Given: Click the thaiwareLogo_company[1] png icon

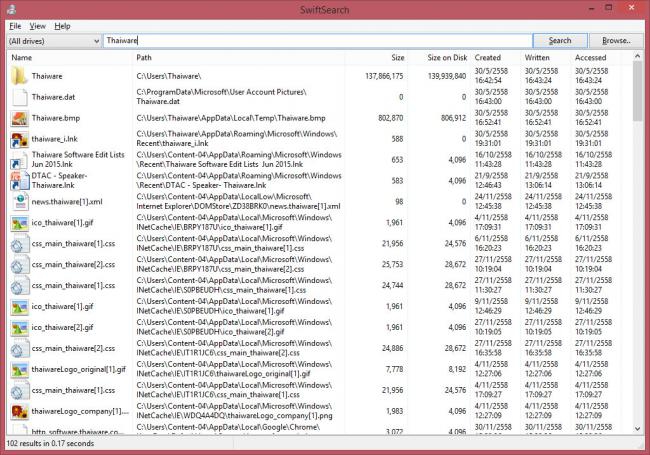Looking at the screenshot, I should pyautogui.click(x=19, y=411).
